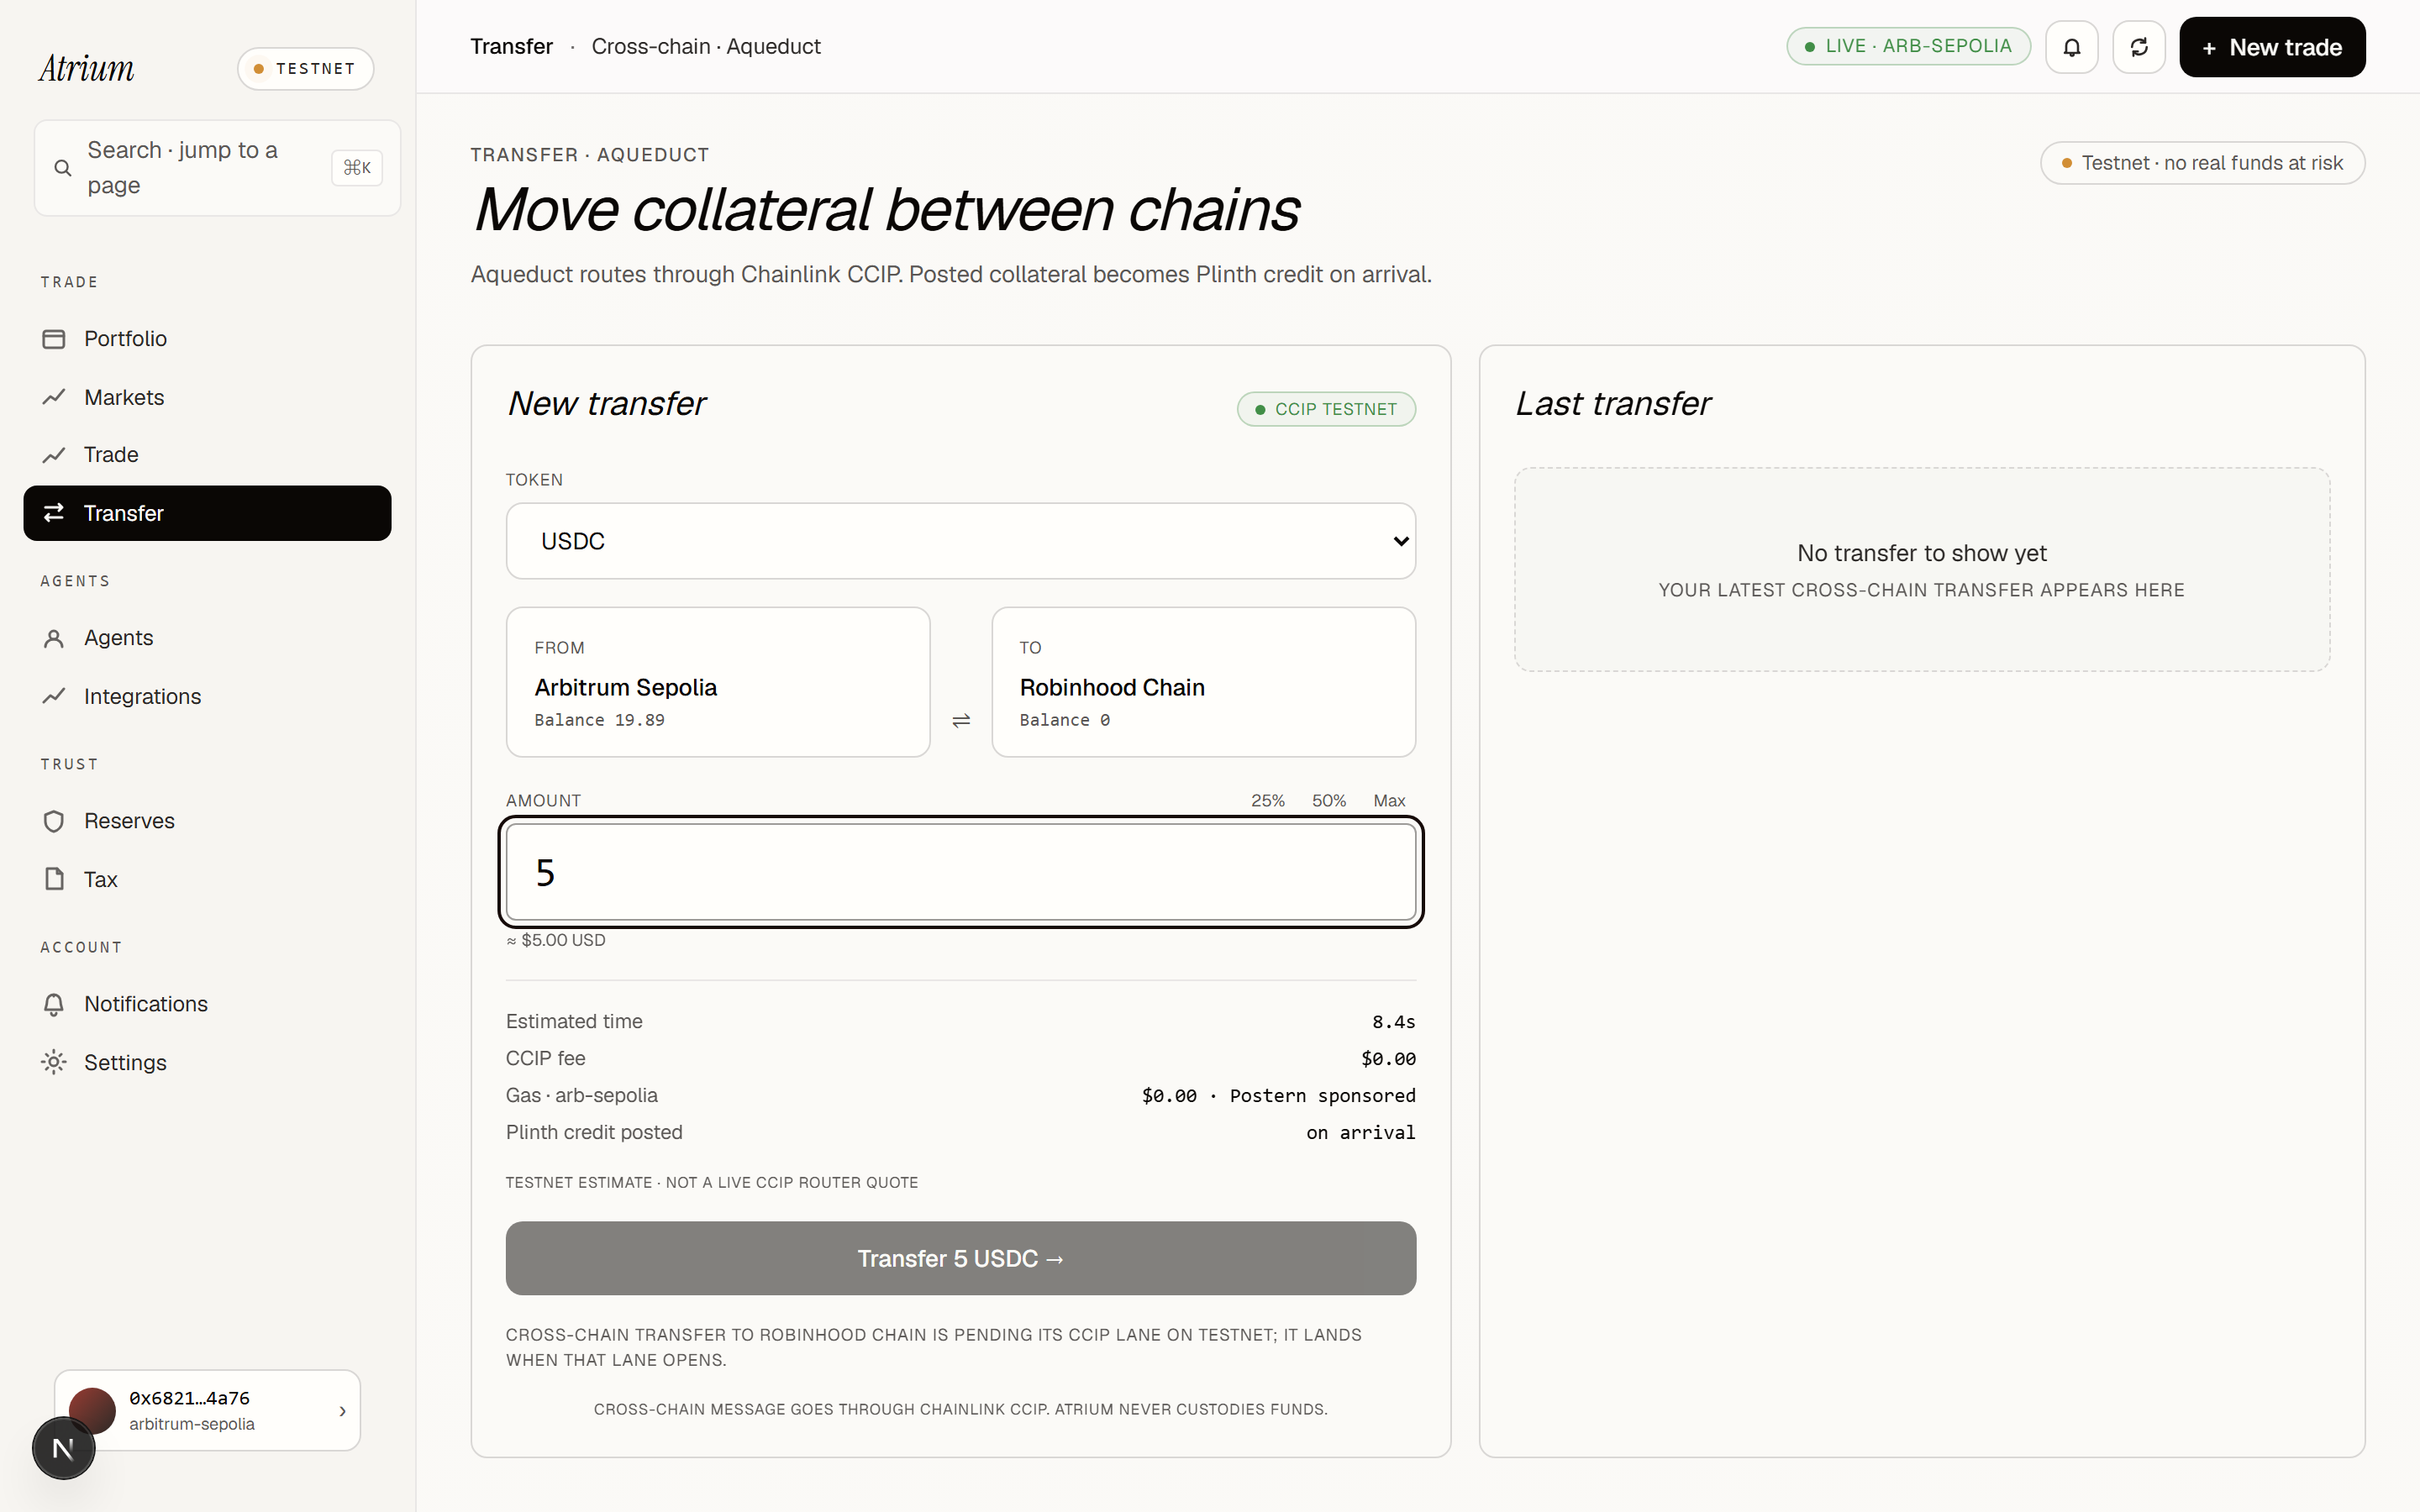Open the Trade menu item
The image size is (2420, 1512).
207,455
